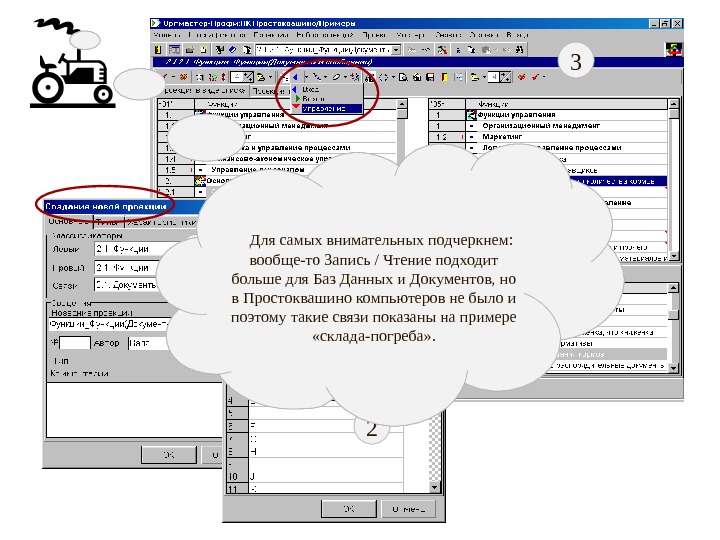Click the yellow sheet icon right of the floppy disk

[444, 77]
